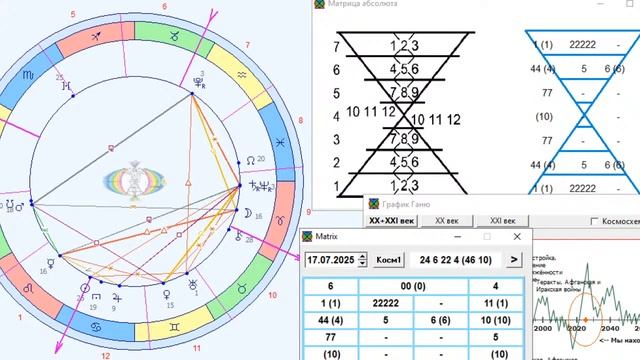Click the Capricorn sign segment
Image resolution: width=640 pixels, height=360 pixels.
(174, 36)
